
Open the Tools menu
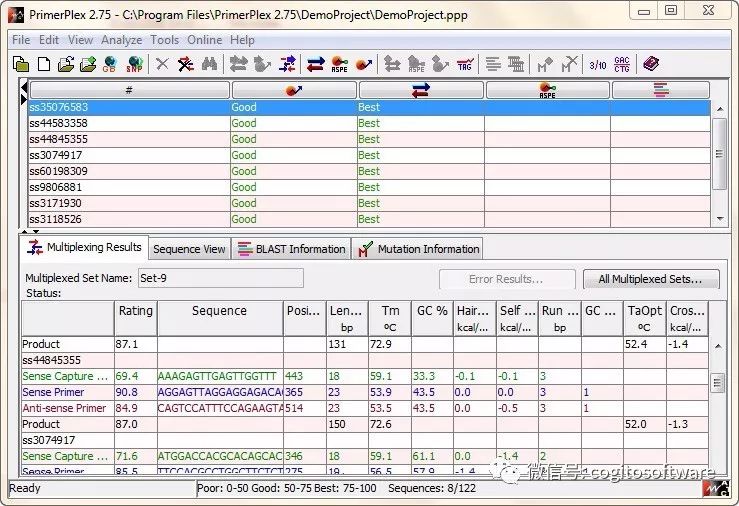tap(164, 40)
